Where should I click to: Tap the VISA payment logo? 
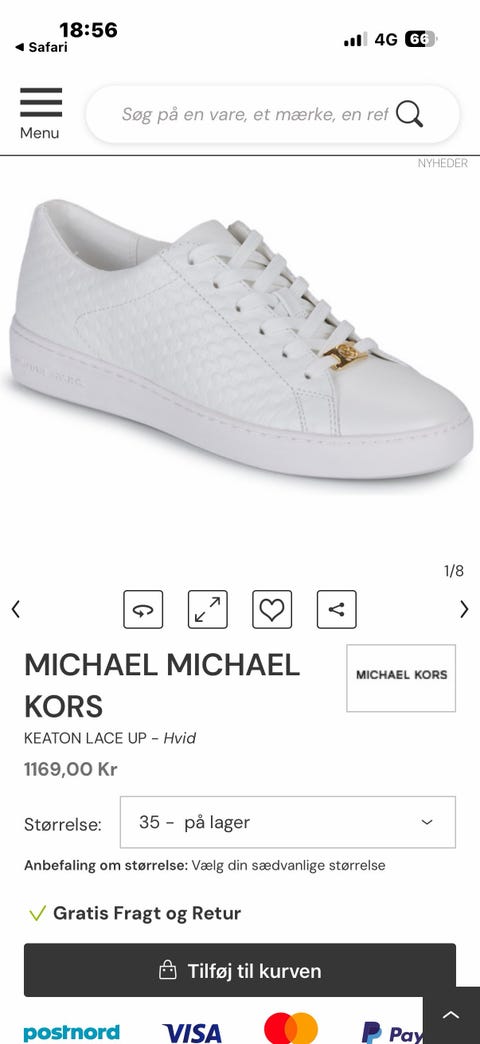192,1033
